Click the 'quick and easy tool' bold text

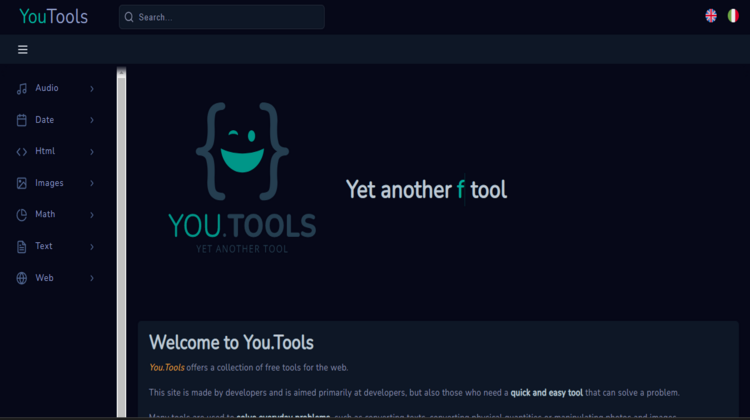point(547,393)
